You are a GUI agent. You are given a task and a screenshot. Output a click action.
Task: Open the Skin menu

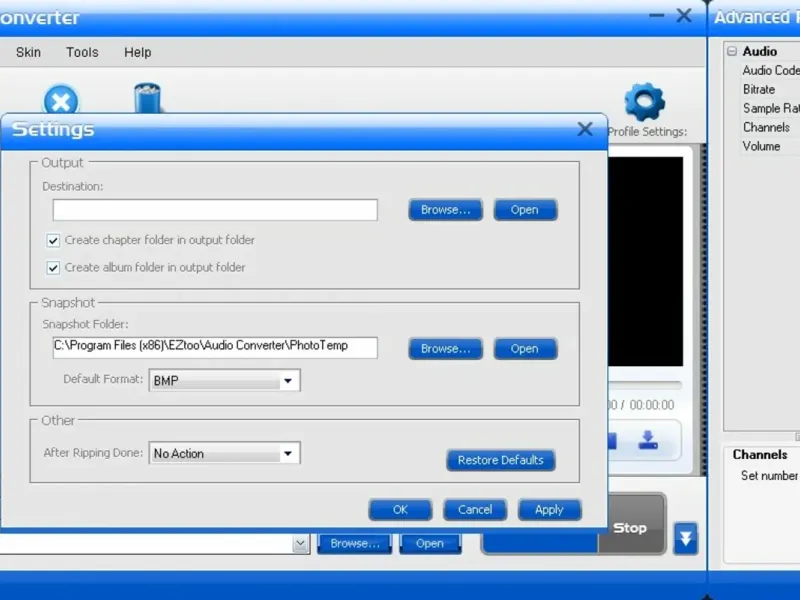click(x=28, y=52)
